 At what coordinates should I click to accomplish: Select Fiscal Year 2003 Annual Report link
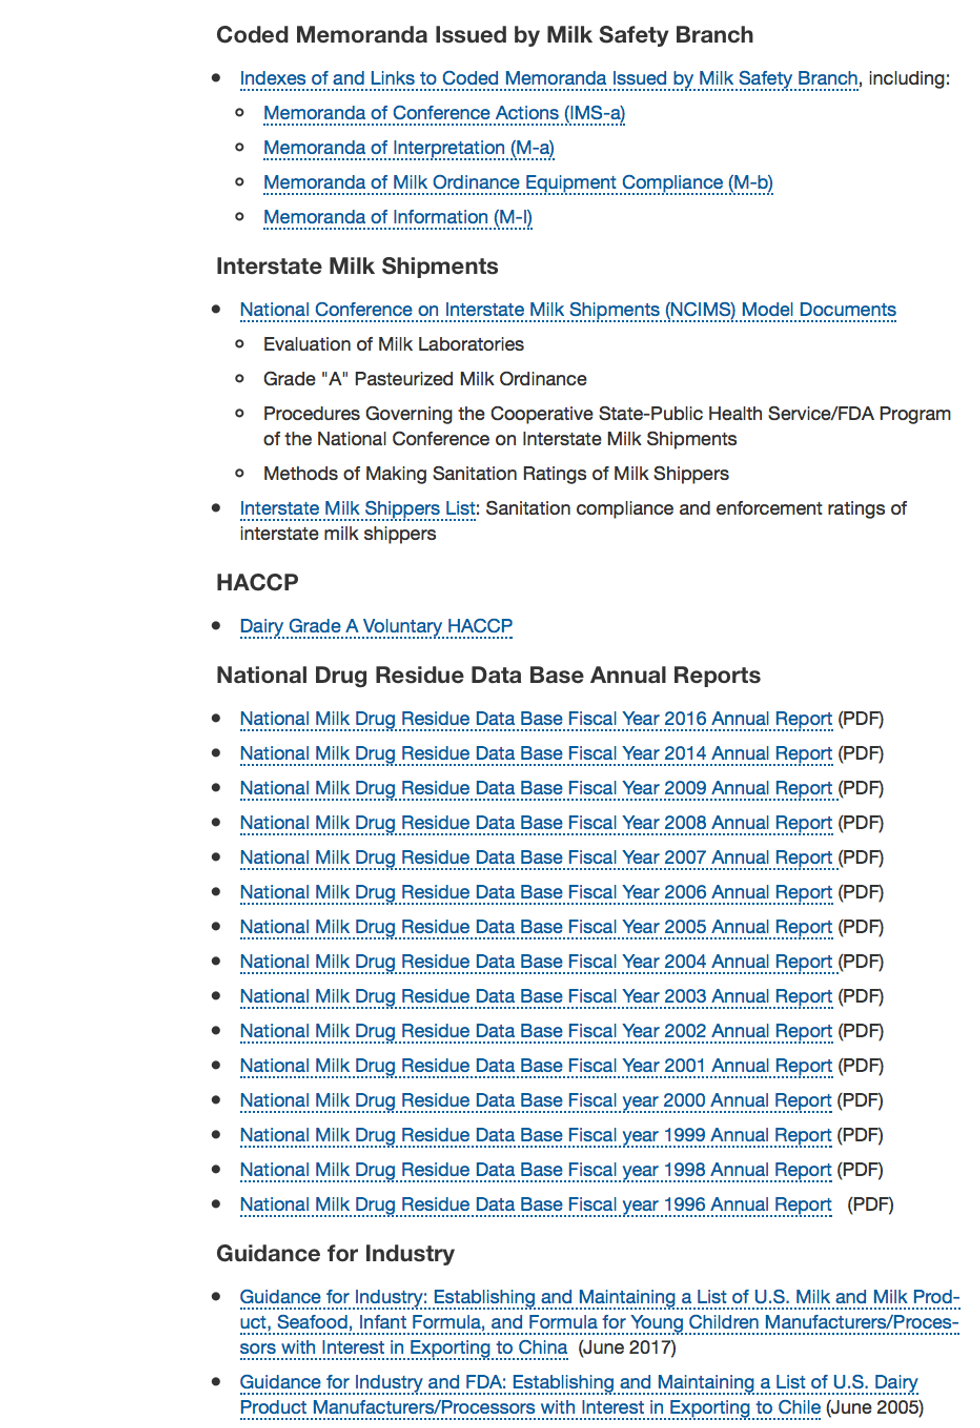click(x=535, y=997)
